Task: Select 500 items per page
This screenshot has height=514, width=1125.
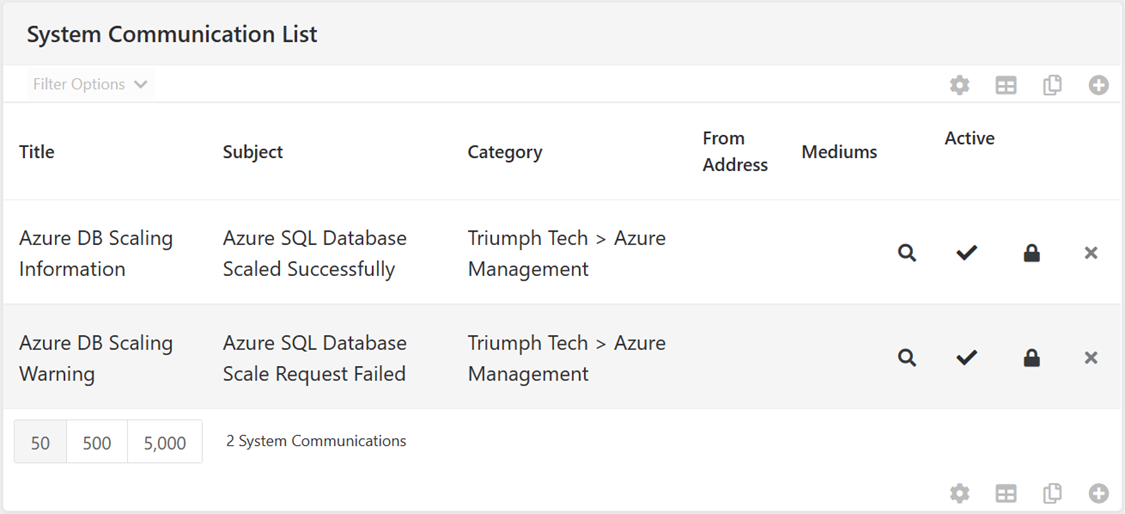Action: (x=97, y=442)
